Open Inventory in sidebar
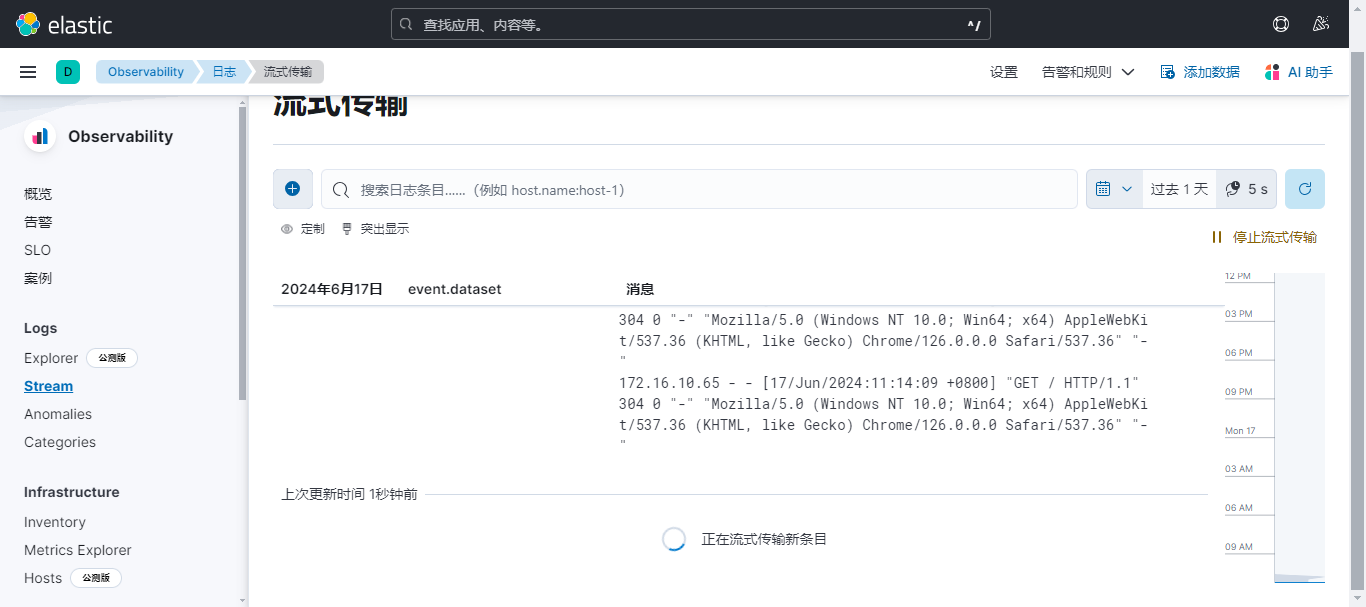1366x607 pixels. (x=55, y=522)
